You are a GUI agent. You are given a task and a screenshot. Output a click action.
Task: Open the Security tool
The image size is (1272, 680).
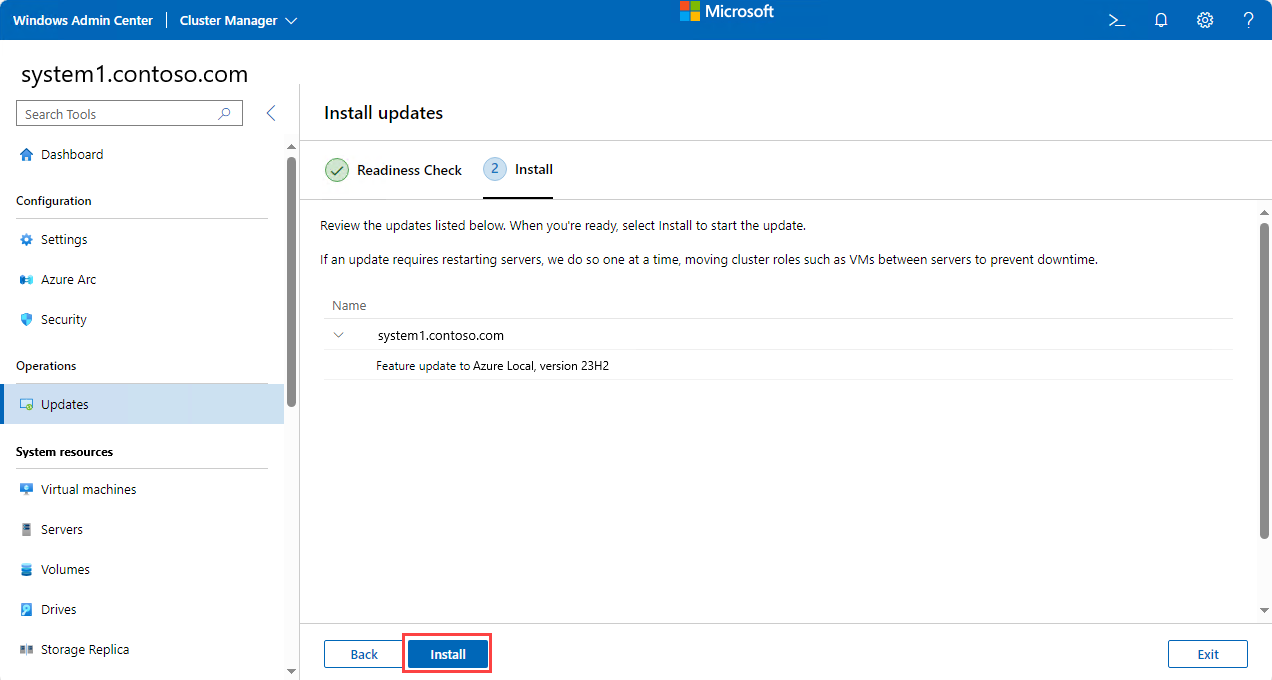(62, 319)
